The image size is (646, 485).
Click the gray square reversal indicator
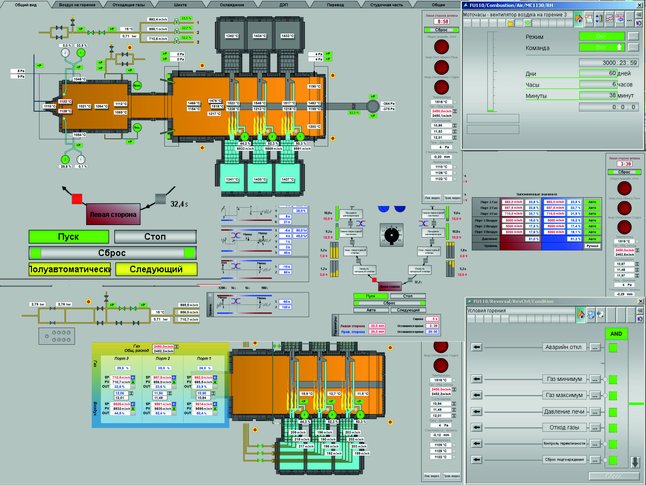(x=160, y=199)
